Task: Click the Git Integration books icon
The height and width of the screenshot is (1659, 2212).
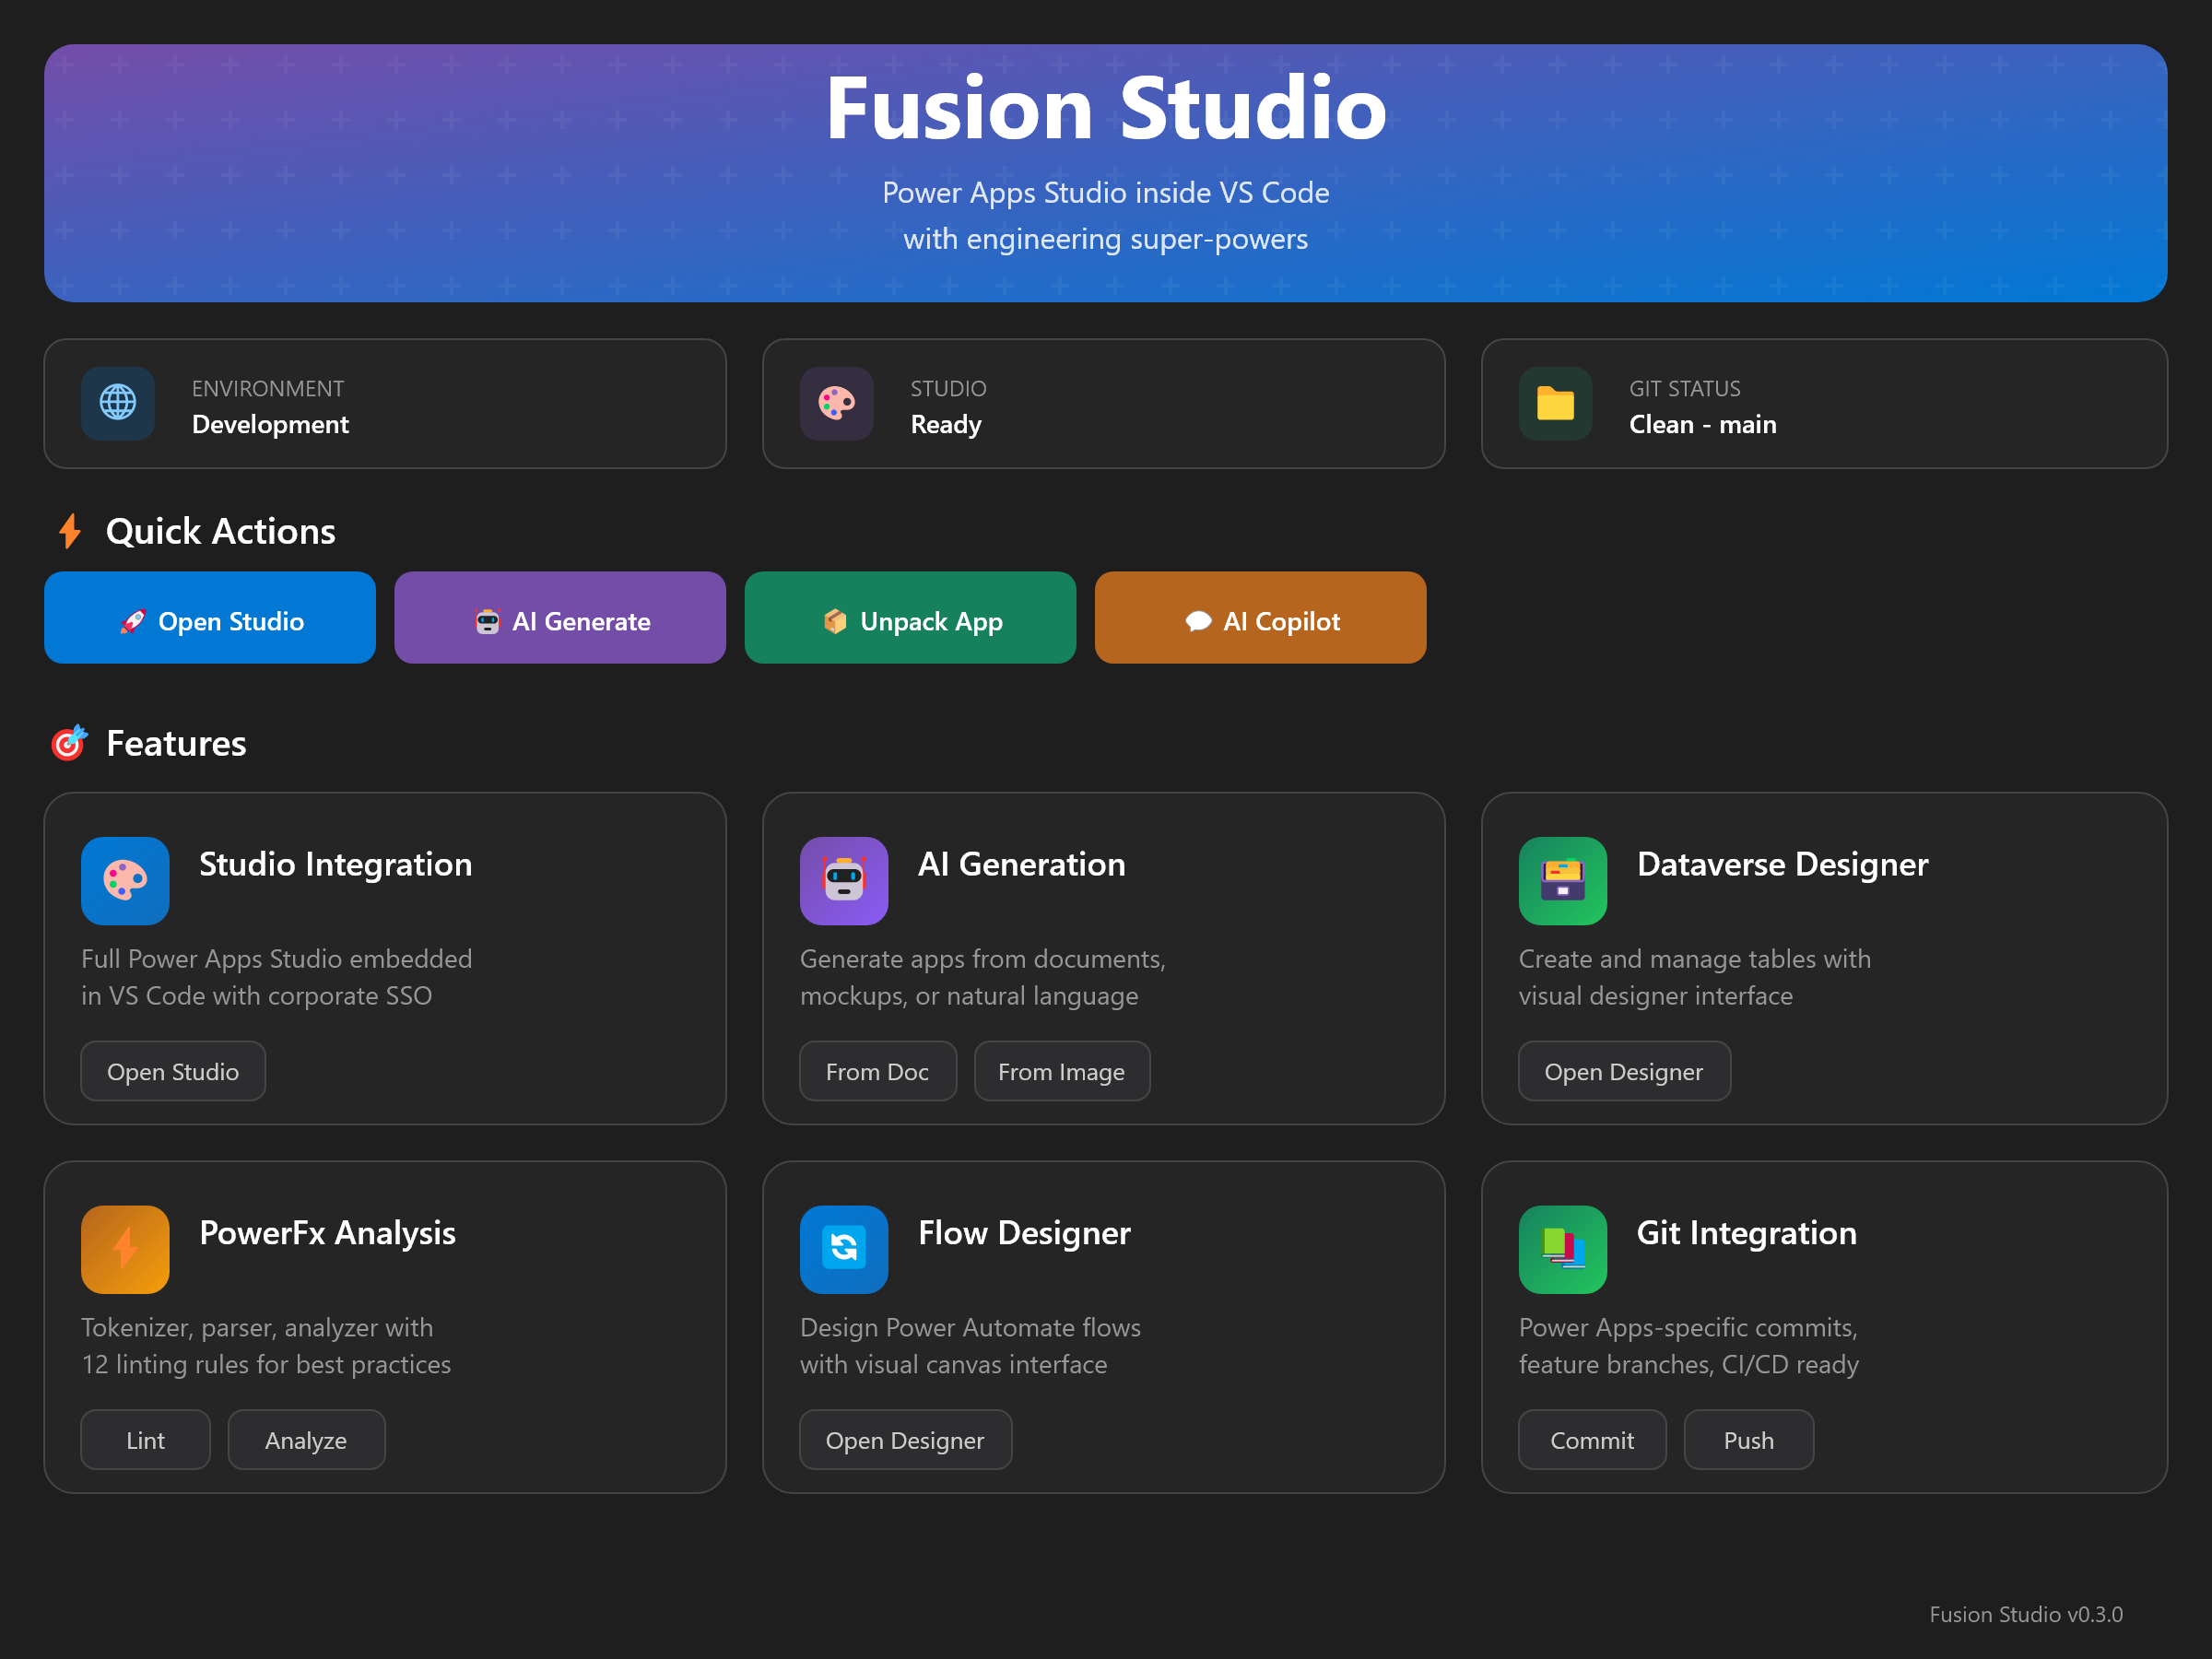Action: click(x=1562, y=1248)
